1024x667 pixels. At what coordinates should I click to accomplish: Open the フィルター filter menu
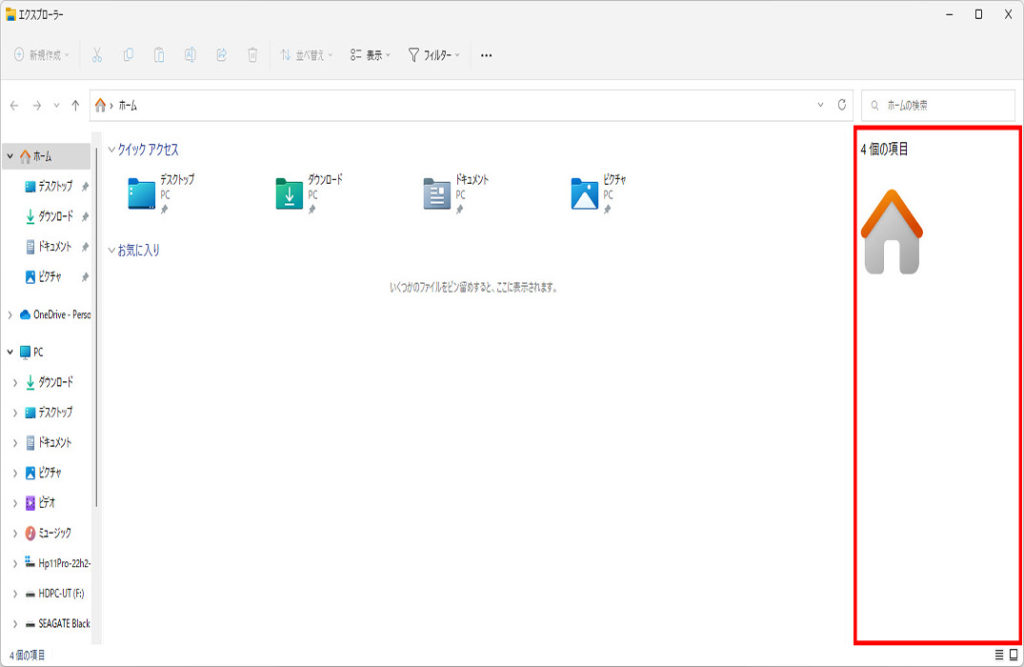tap(434, 55)
